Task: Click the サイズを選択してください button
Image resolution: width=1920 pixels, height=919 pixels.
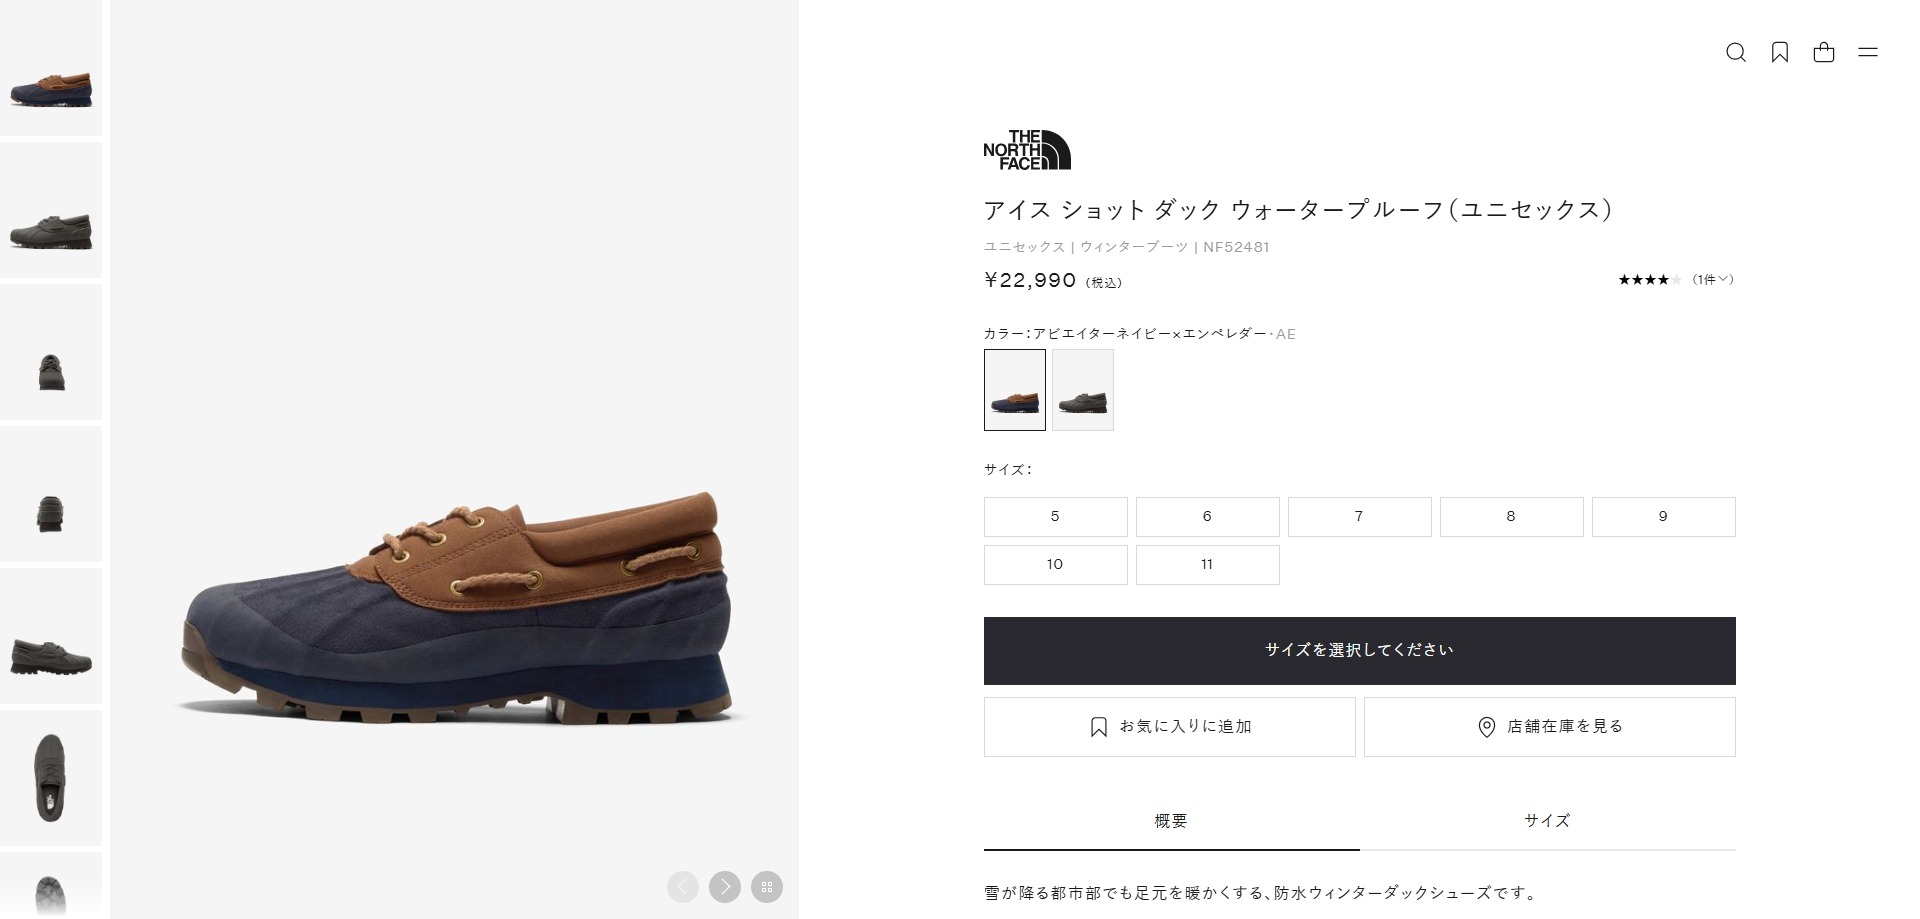Action: 1360,651
